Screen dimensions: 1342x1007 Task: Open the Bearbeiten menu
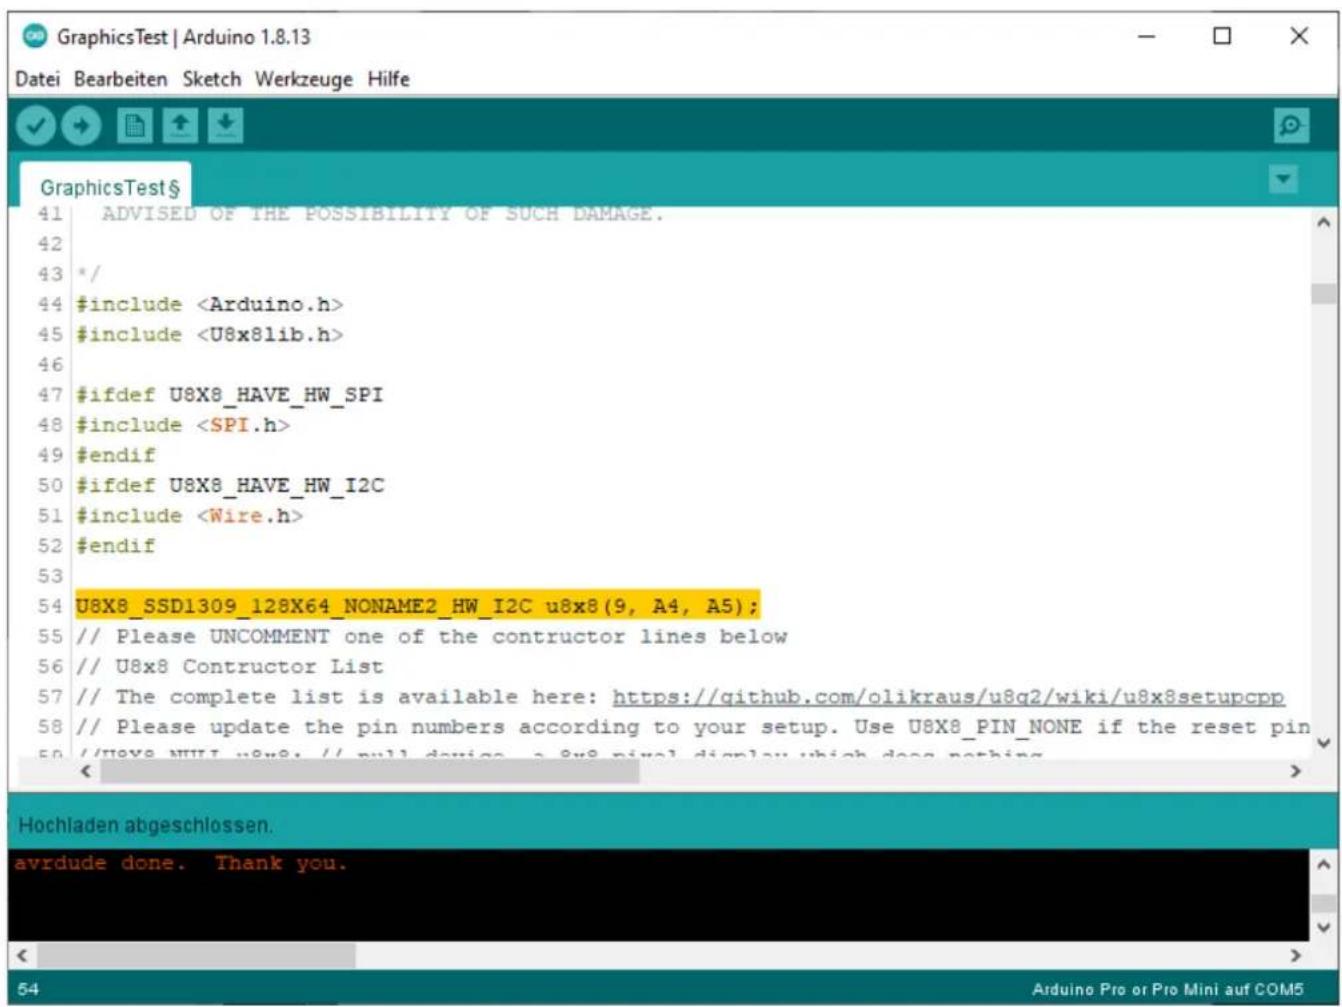[x=120, y=79]
